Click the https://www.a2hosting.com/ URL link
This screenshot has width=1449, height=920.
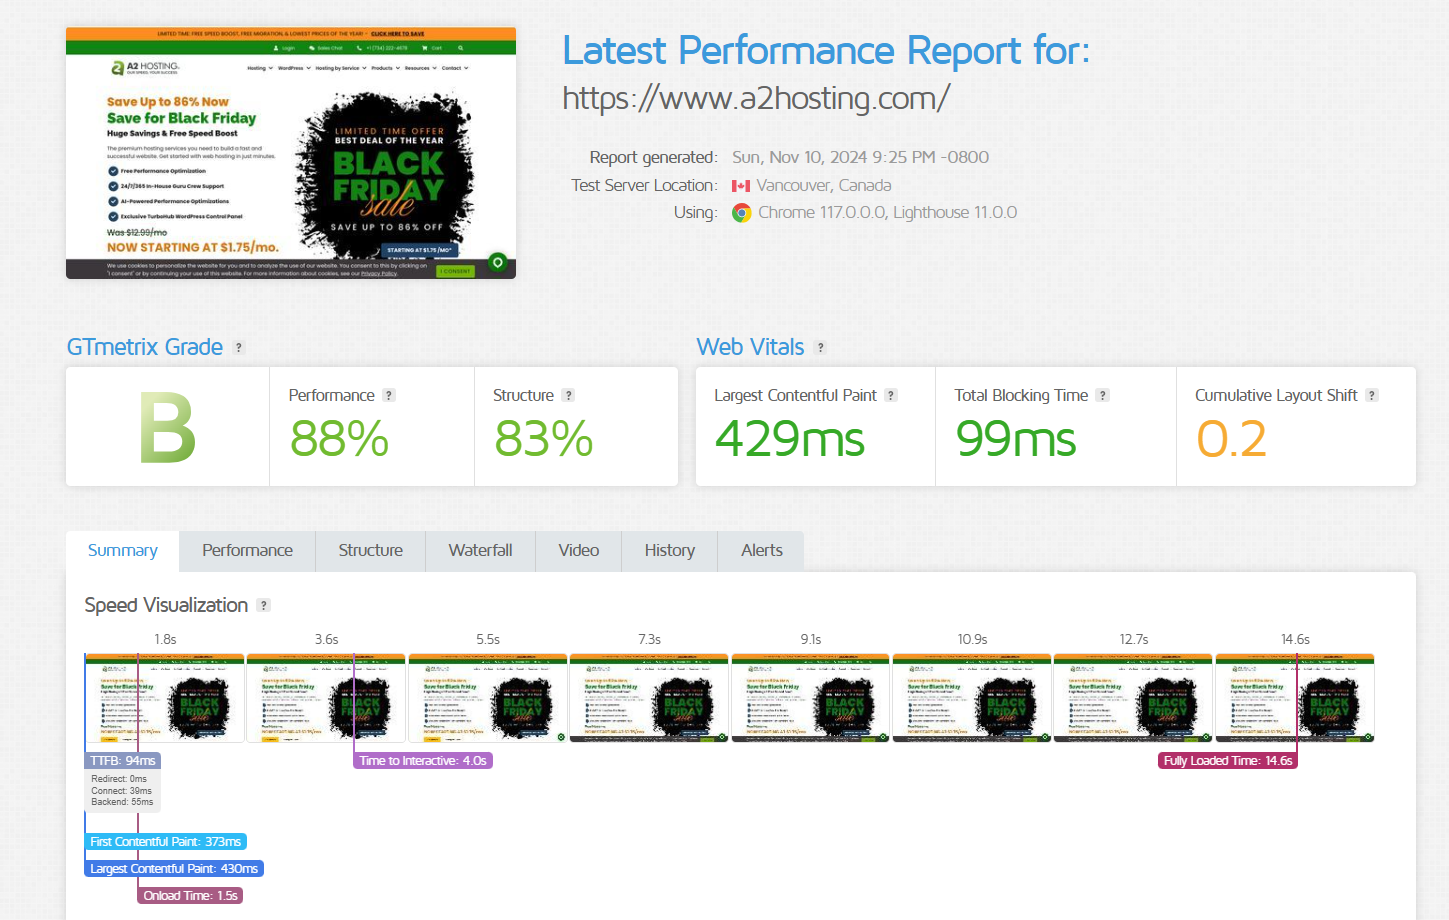click(x=756, y=98)
